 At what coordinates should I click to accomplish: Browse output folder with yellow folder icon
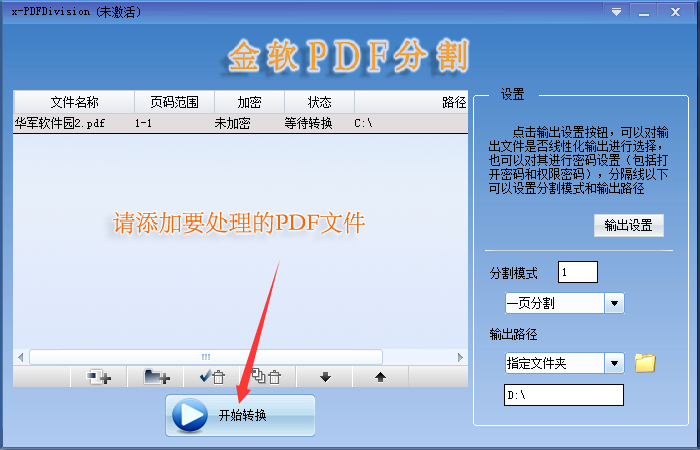tap(645, 363)
